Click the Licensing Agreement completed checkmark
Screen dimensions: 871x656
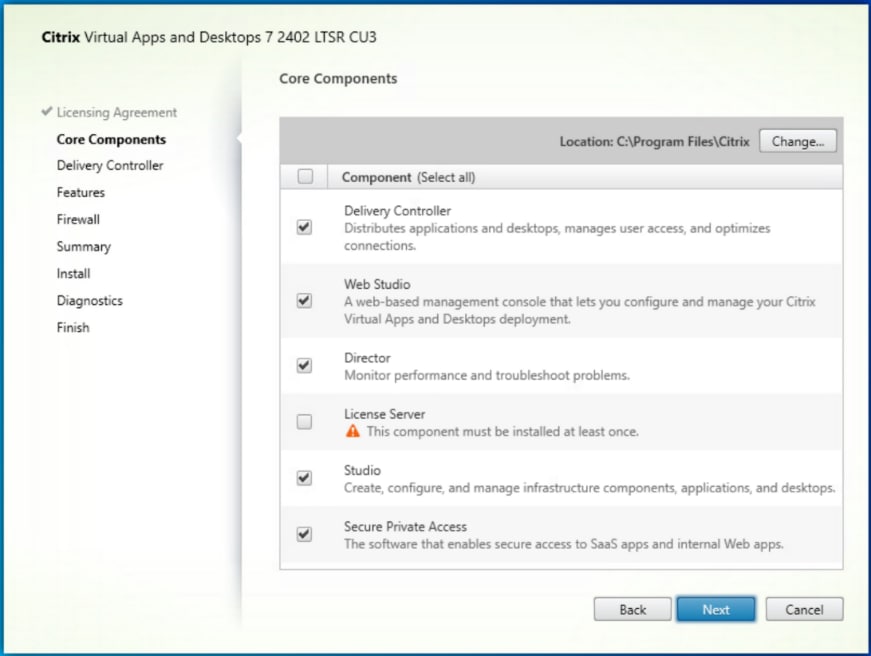click(47, 111)
